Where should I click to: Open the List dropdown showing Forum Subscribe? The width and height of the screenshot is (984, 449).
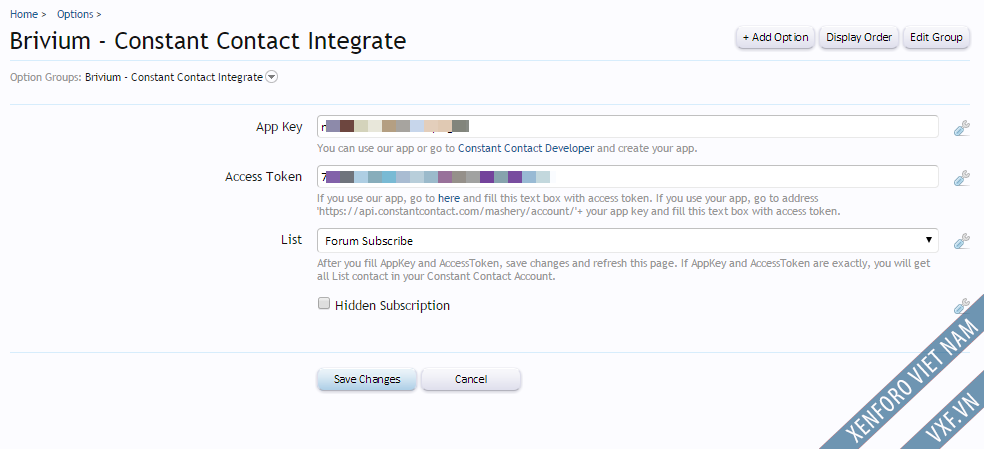coord(628,241)
